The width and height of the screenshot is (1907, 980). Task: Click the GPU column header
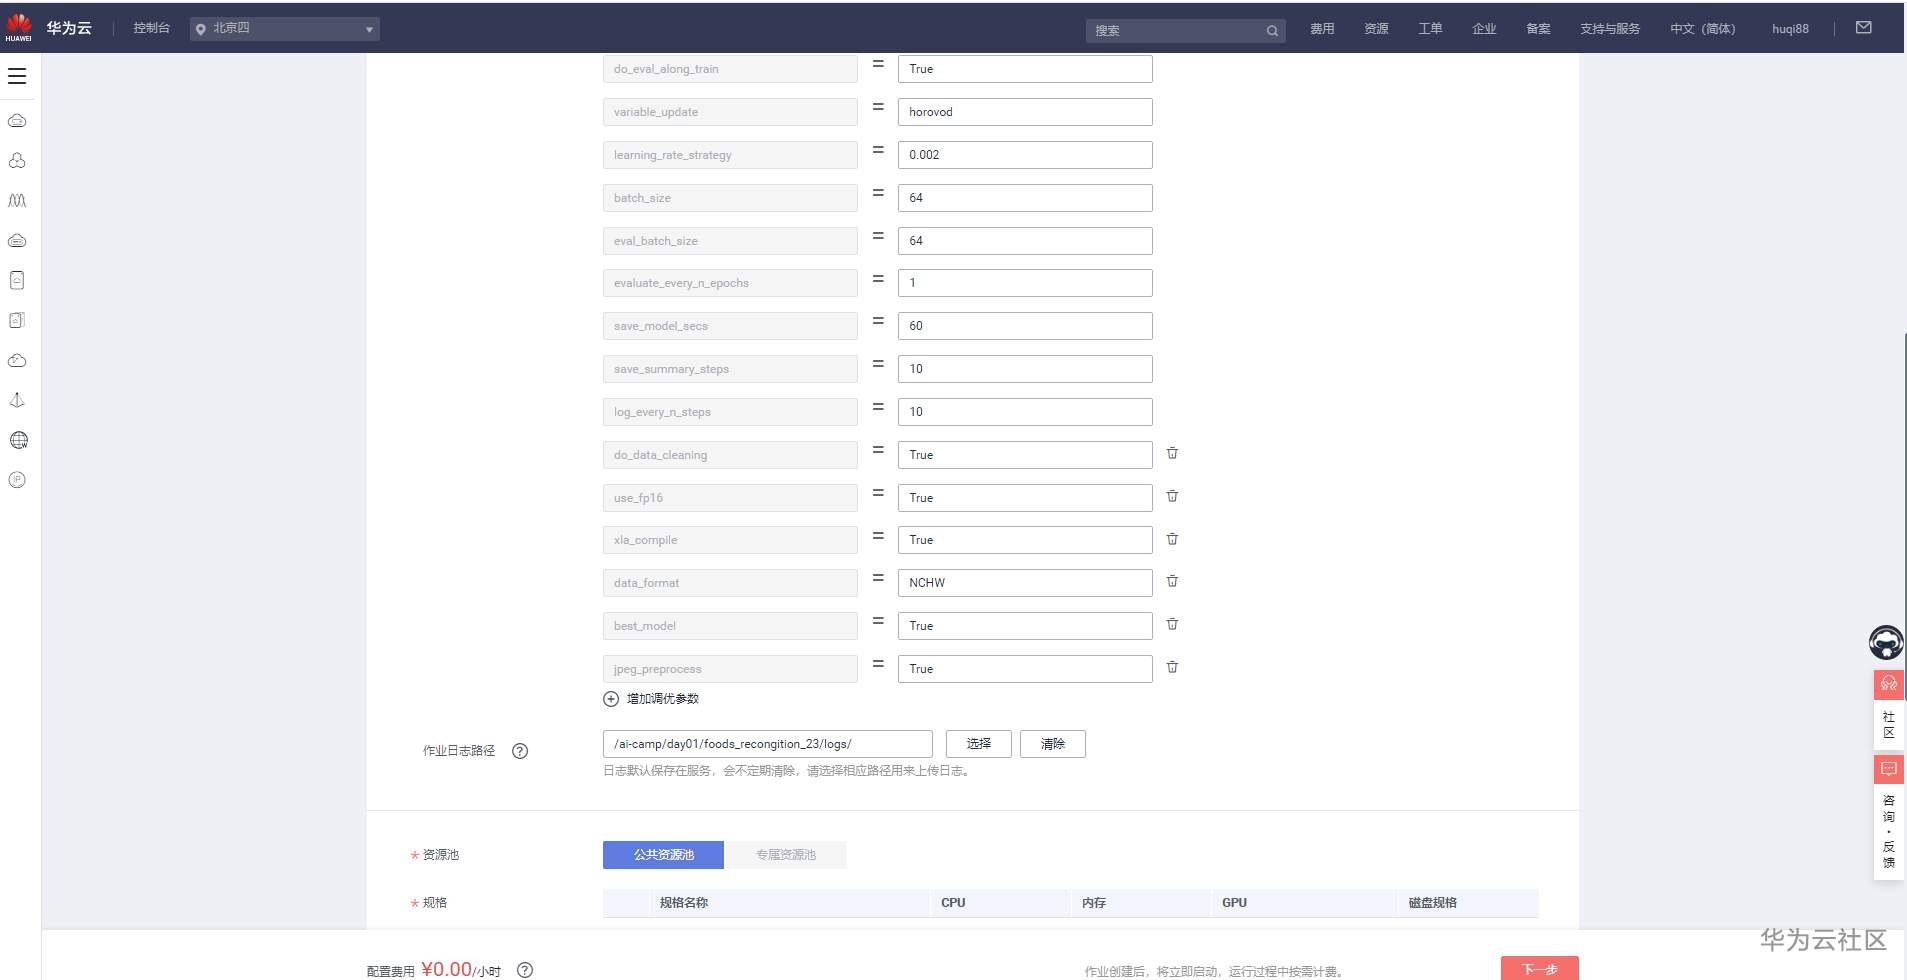coord(1234,903)
